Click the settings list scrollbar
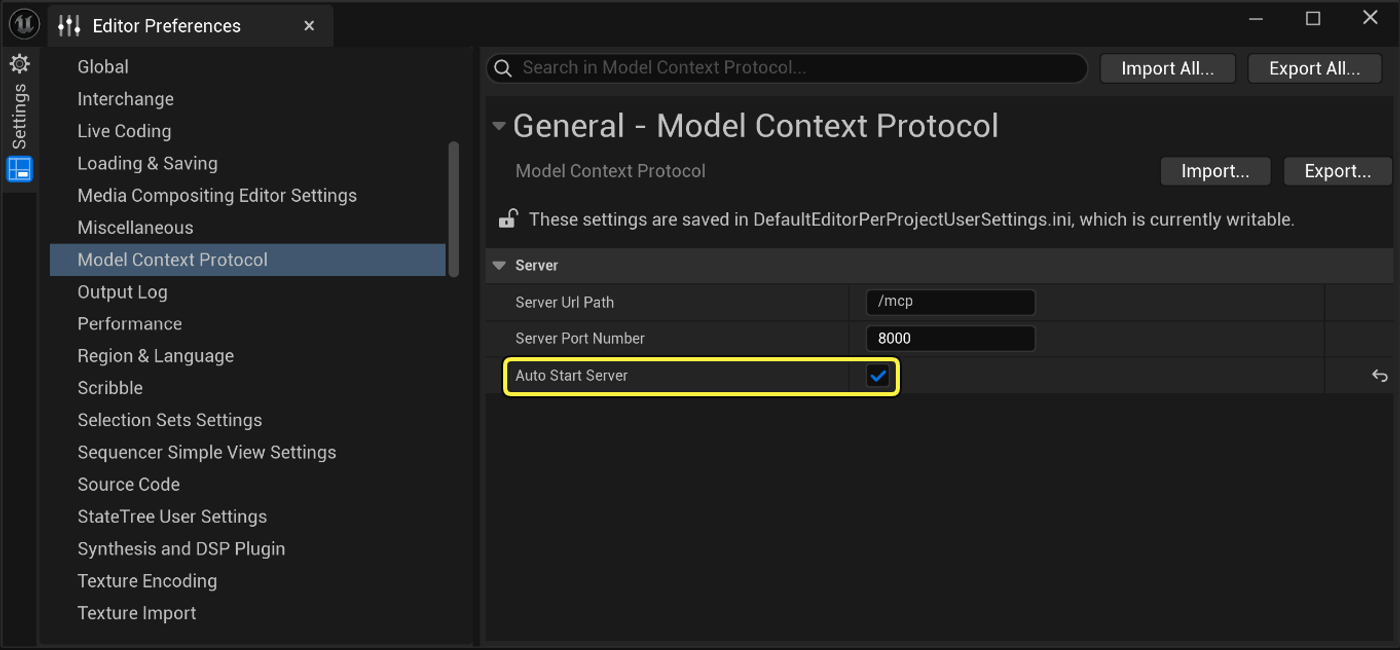Screen dimensions: 1400x650 click(x=453, y=209)
